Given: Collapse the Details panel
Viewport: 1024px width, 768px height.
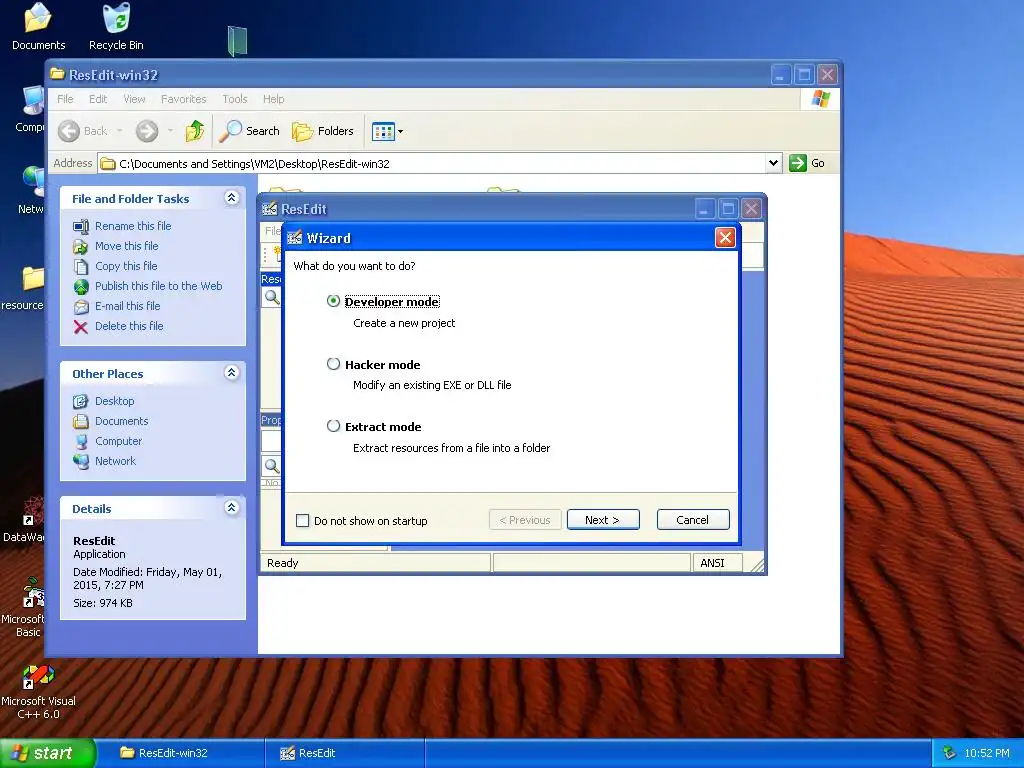Looking at the screenshot, I should click(231, 507).
